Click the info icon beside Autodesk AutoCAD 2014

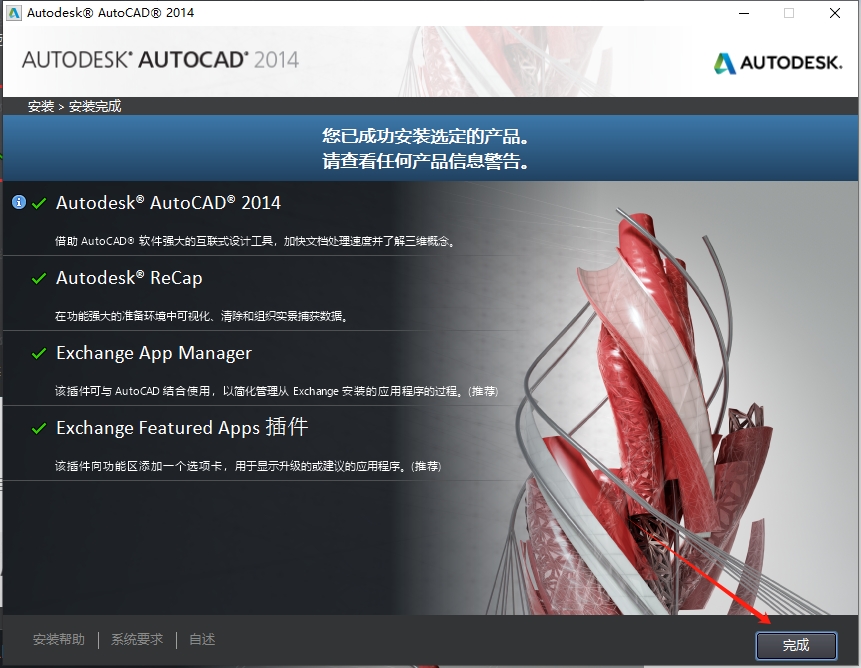coord(18,202)
